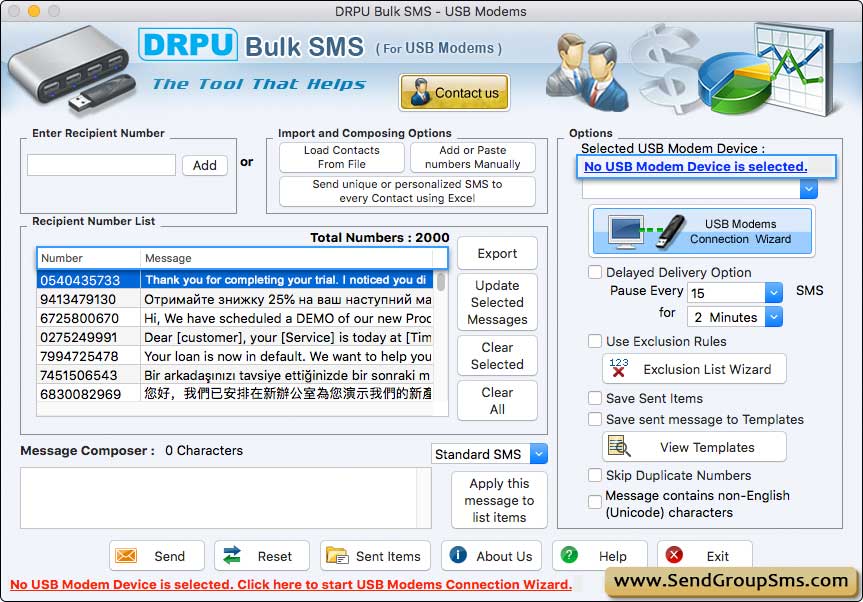The height and width of the screenshot is (602, 863).
Task: Toggle Save Sent Items checkbox
Action: point(595,398)
